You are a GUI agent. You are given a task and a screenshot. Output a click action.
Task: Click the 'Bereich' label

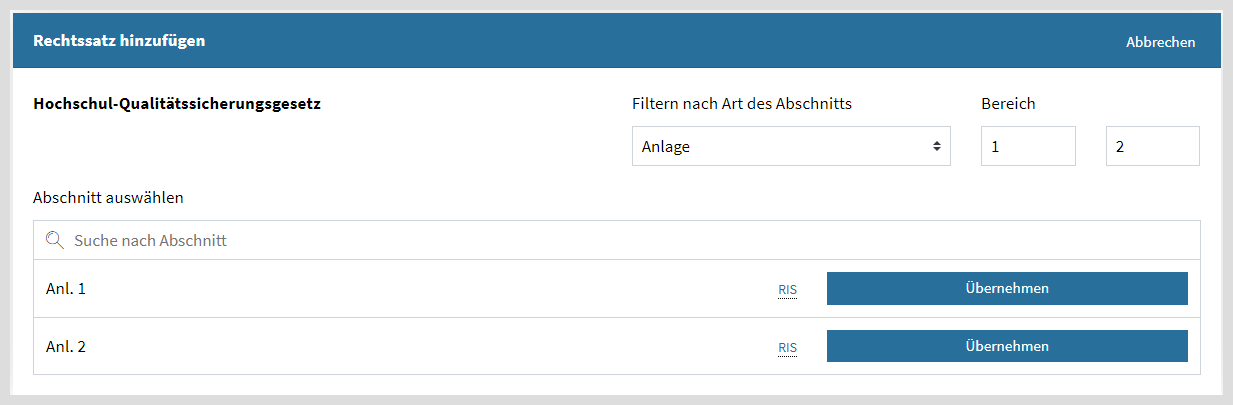1008,103
